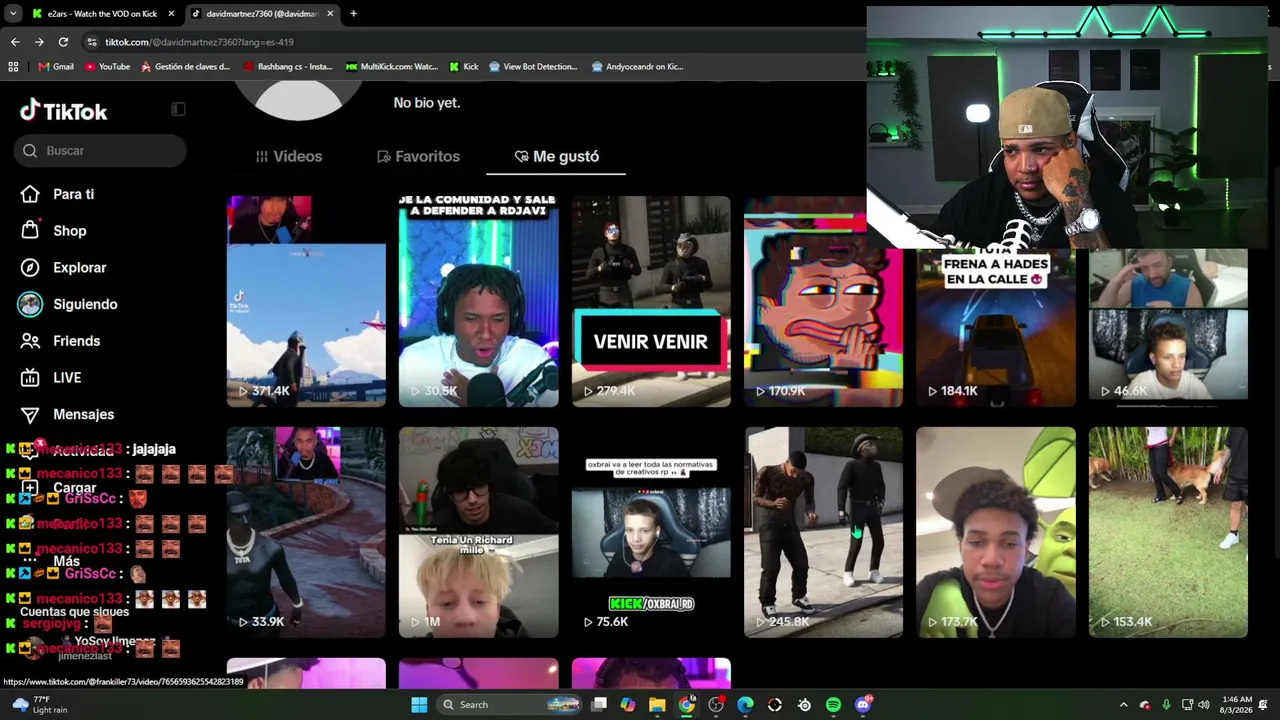Select the Me gustó tab
The width and height of the screenshot is (1280, 720).
pyautogui.click(x=556, y=156)
